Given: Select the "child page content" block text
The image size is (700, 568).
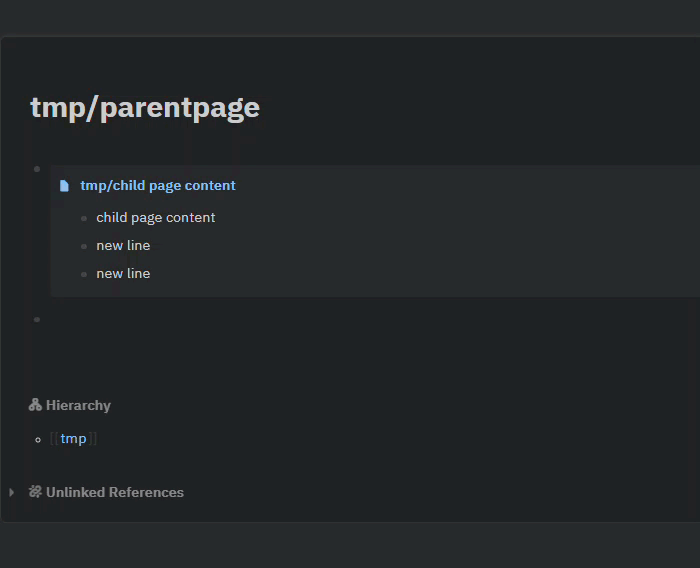Looking at the screenshot, I should [x=156, y=217].
